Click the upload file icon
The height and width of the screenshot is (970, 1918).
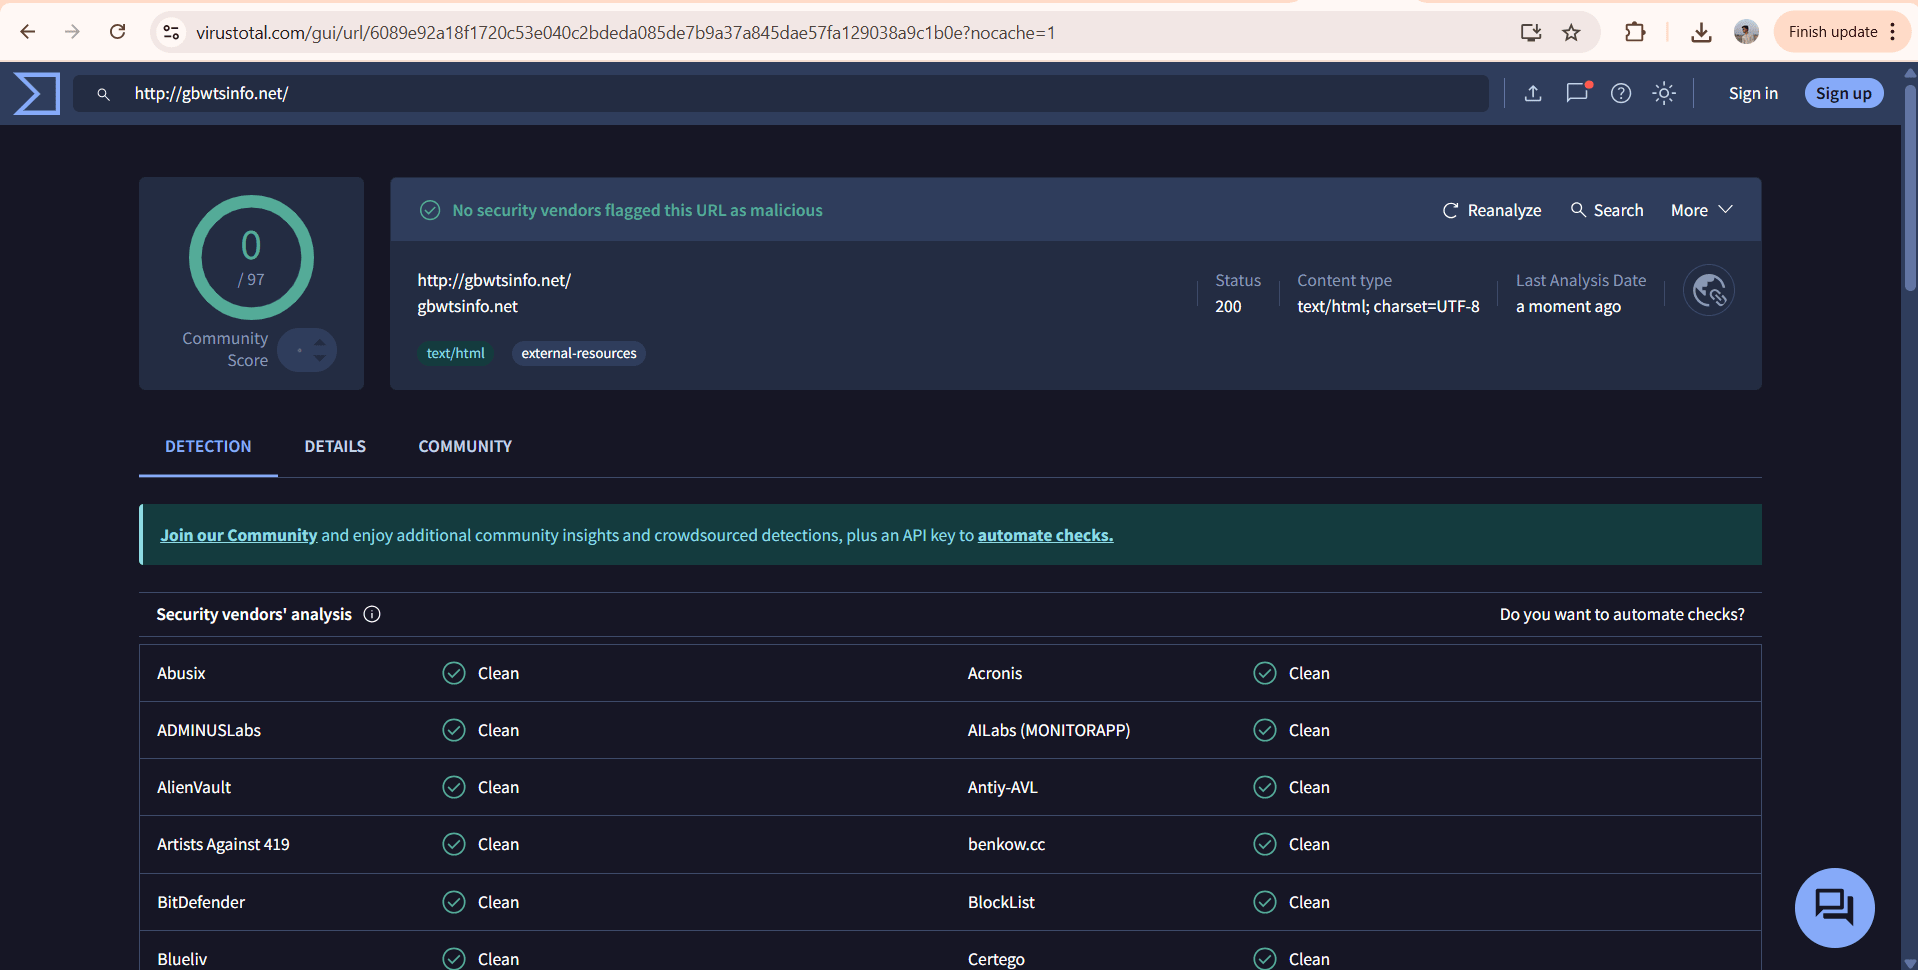point(1533,93)
